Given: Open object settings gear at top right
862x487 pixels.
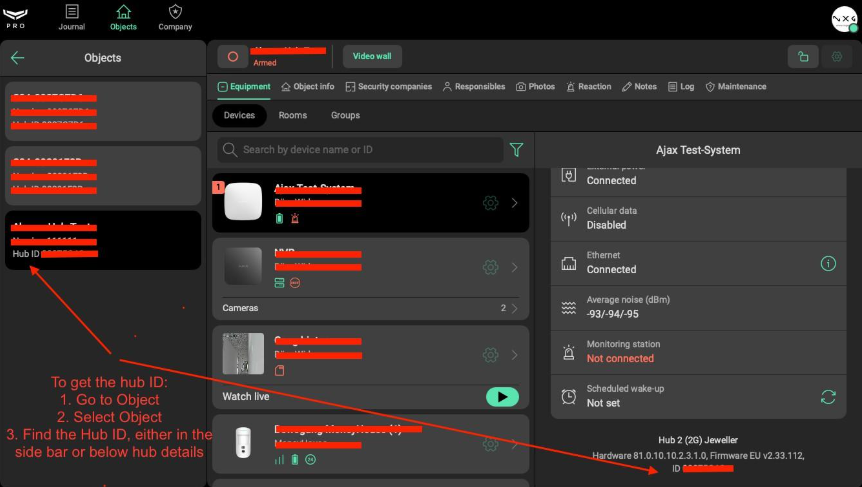Looking at the screenshot, I should point(837,57).
